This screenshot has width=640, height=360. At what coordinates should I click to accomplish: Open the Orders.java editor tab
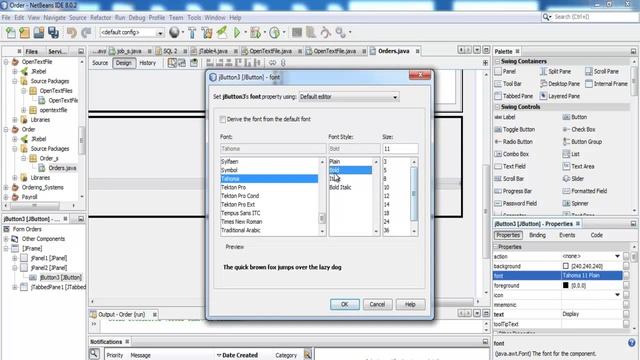point(393,51)
